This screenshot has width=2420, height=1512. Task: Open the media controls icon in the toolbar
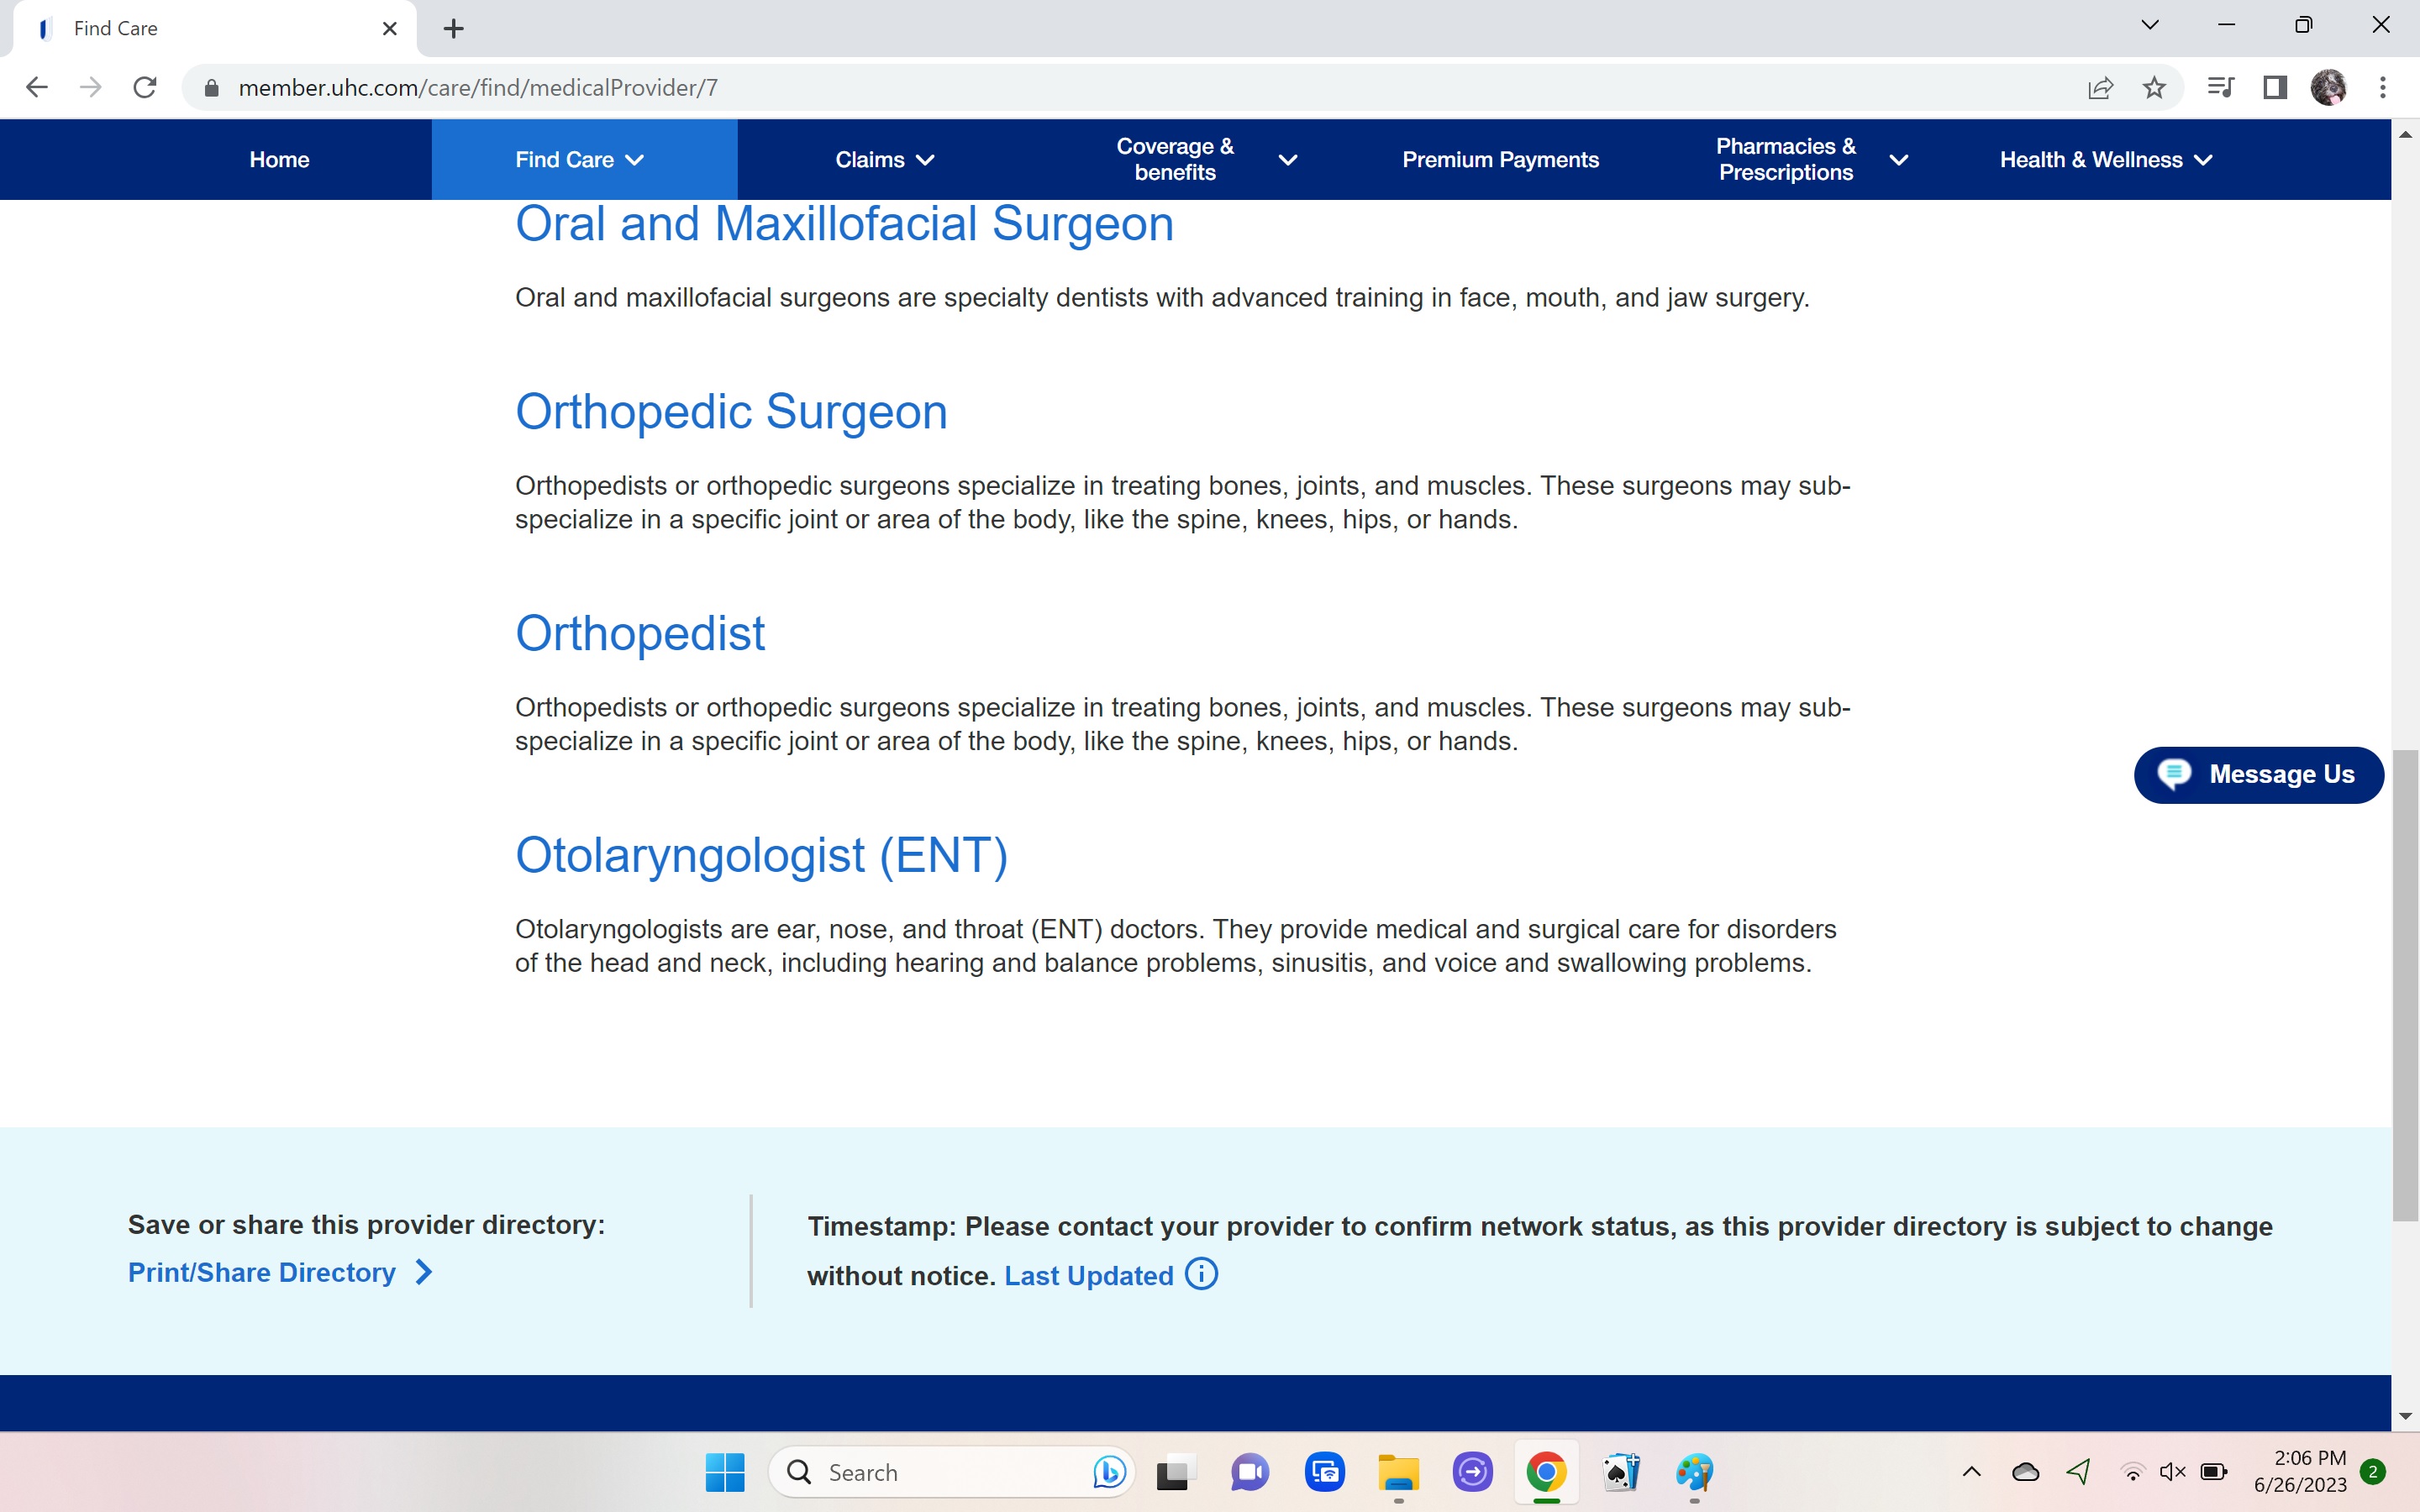2221,87
